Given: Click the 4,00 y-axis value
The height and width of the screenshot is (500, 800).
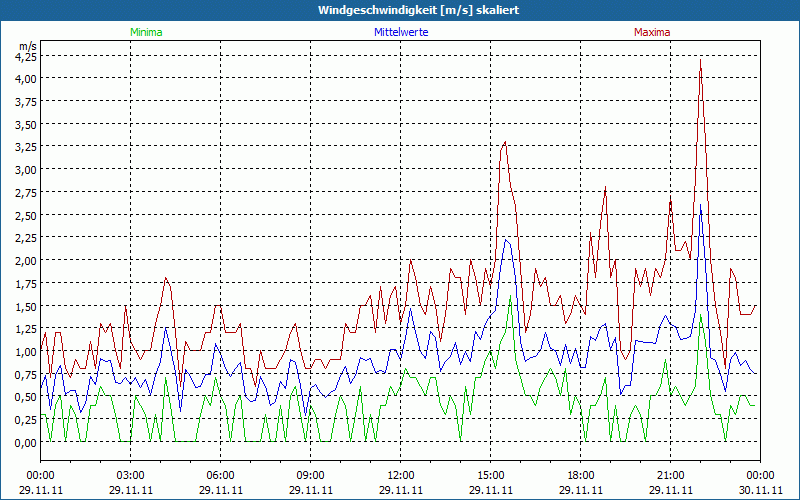Looking at the screenshot, I should (26, 79).
